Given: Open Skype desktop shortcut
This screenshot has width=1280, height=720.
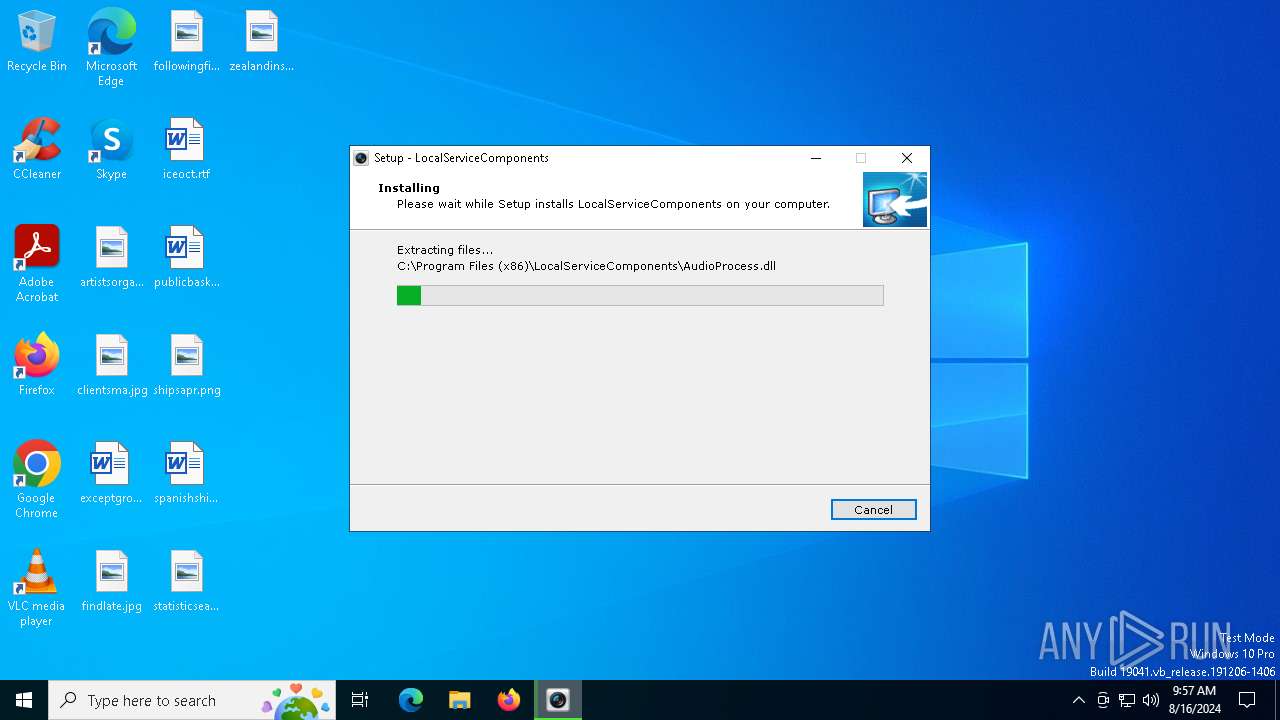Looking at the screenshot, I should 111,150.
